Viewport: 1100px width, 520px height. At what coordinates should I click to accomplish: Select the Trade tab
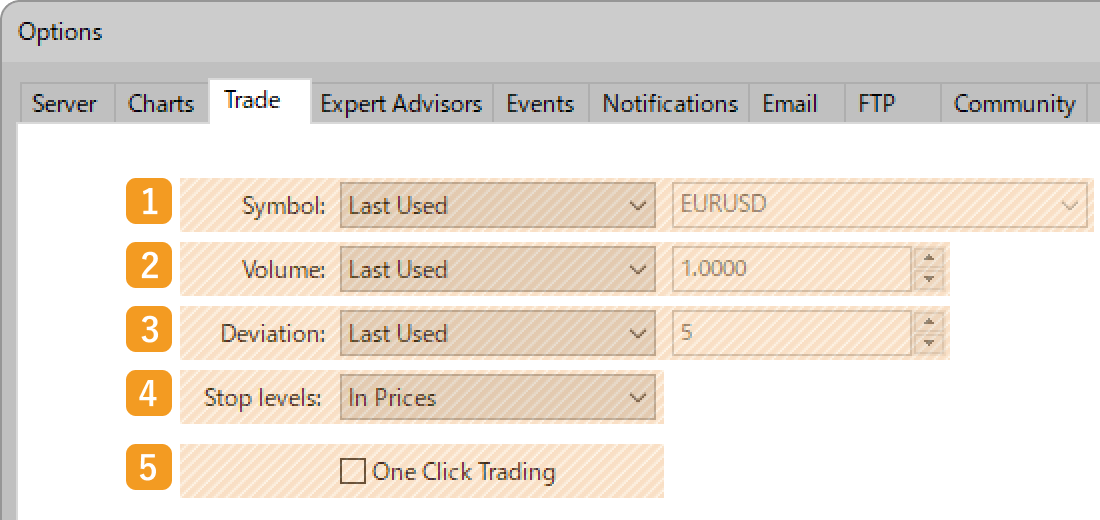252,100
